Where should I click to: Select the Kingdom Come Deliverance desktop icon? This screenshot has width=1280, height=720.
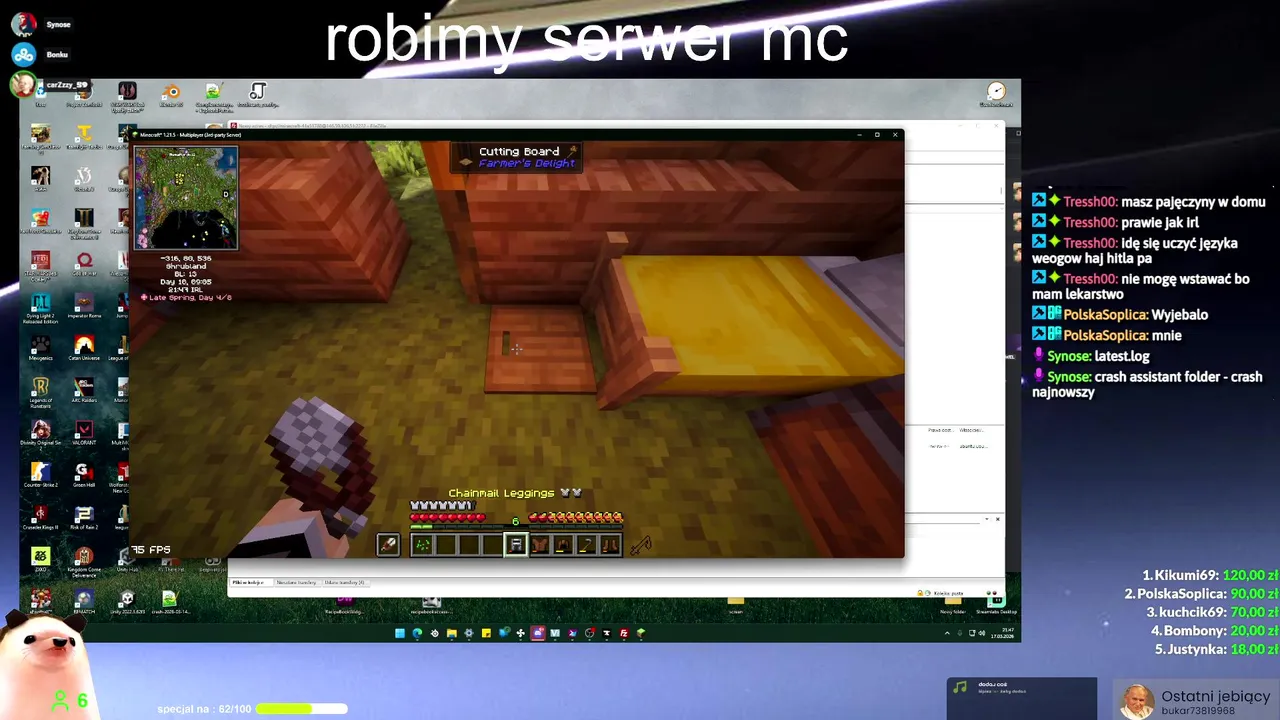(84, 561)
